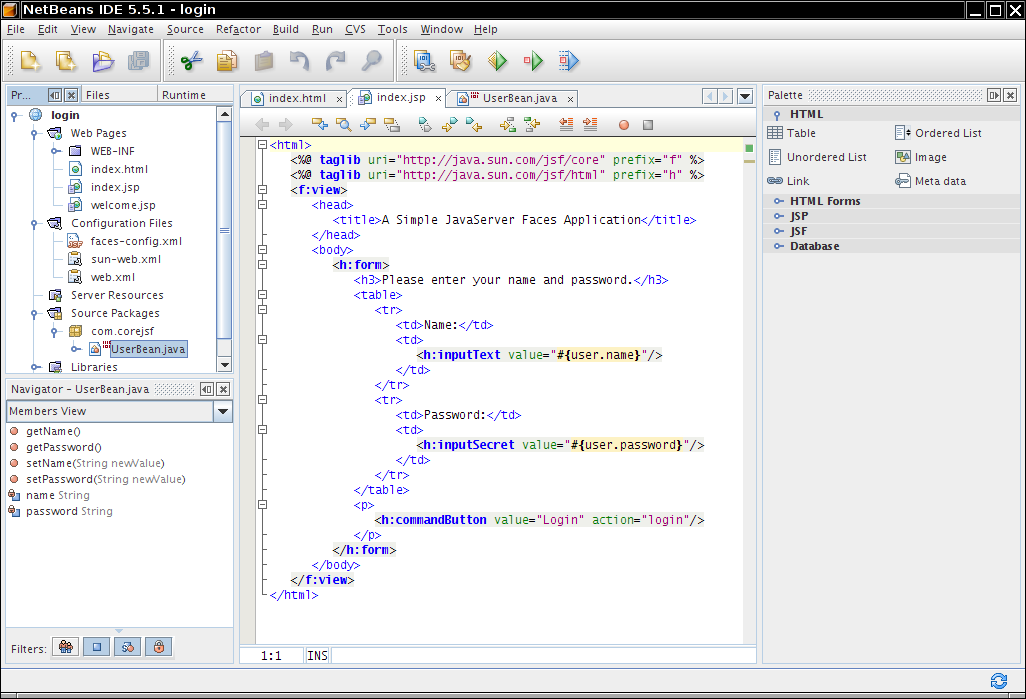Open the CVS menu

coord(355,29)
